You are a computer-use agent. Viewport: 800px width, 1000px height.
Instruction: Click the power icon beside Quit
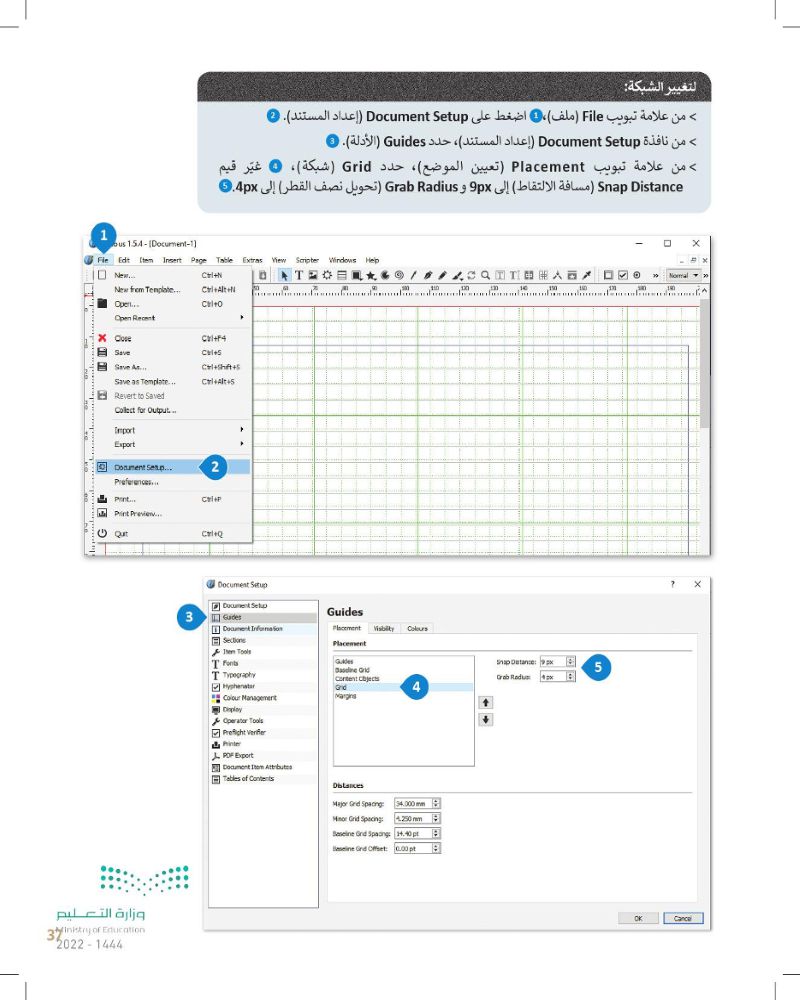coord(102,533)
